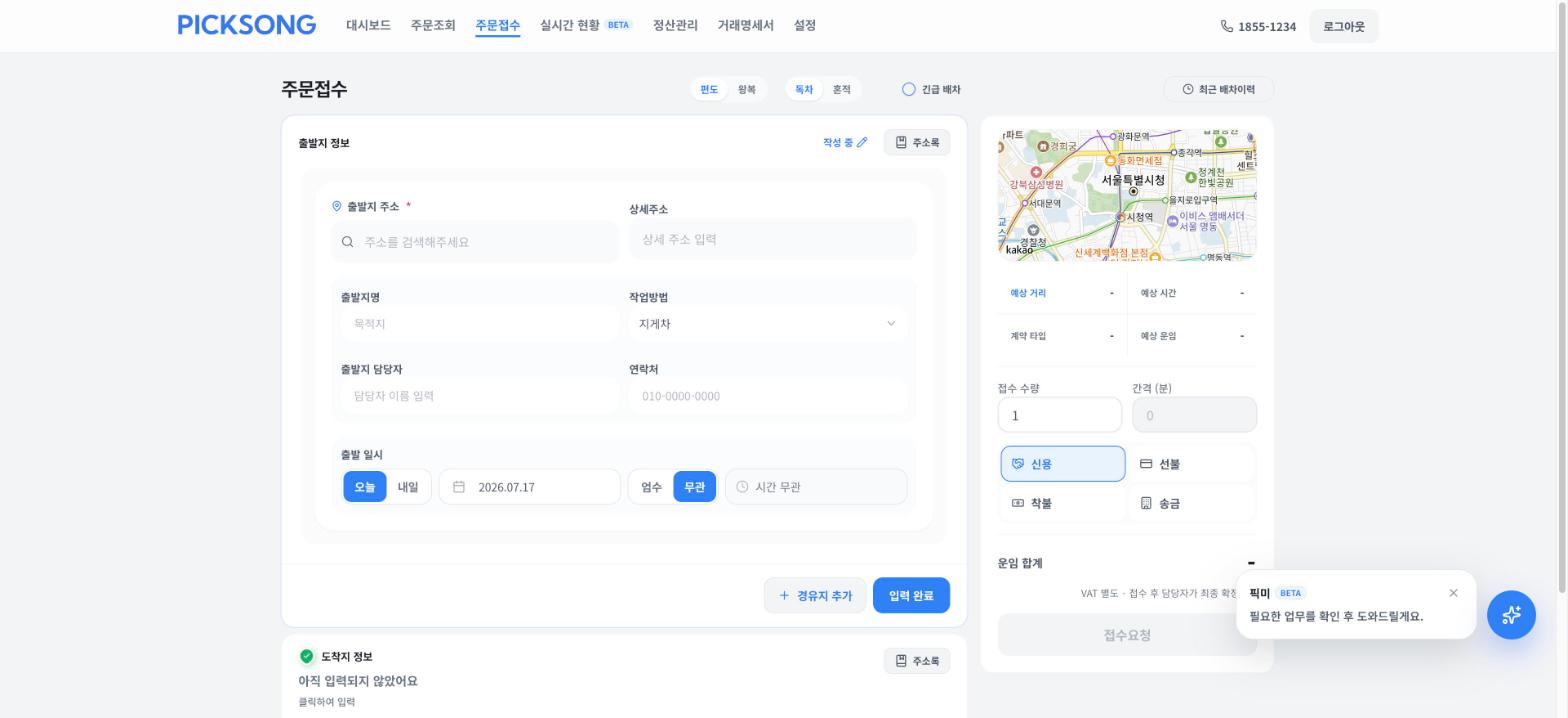The width and height of the screenshot is (1568, 718).
Task: Click the 작성 중 status text
Action: 838,143
